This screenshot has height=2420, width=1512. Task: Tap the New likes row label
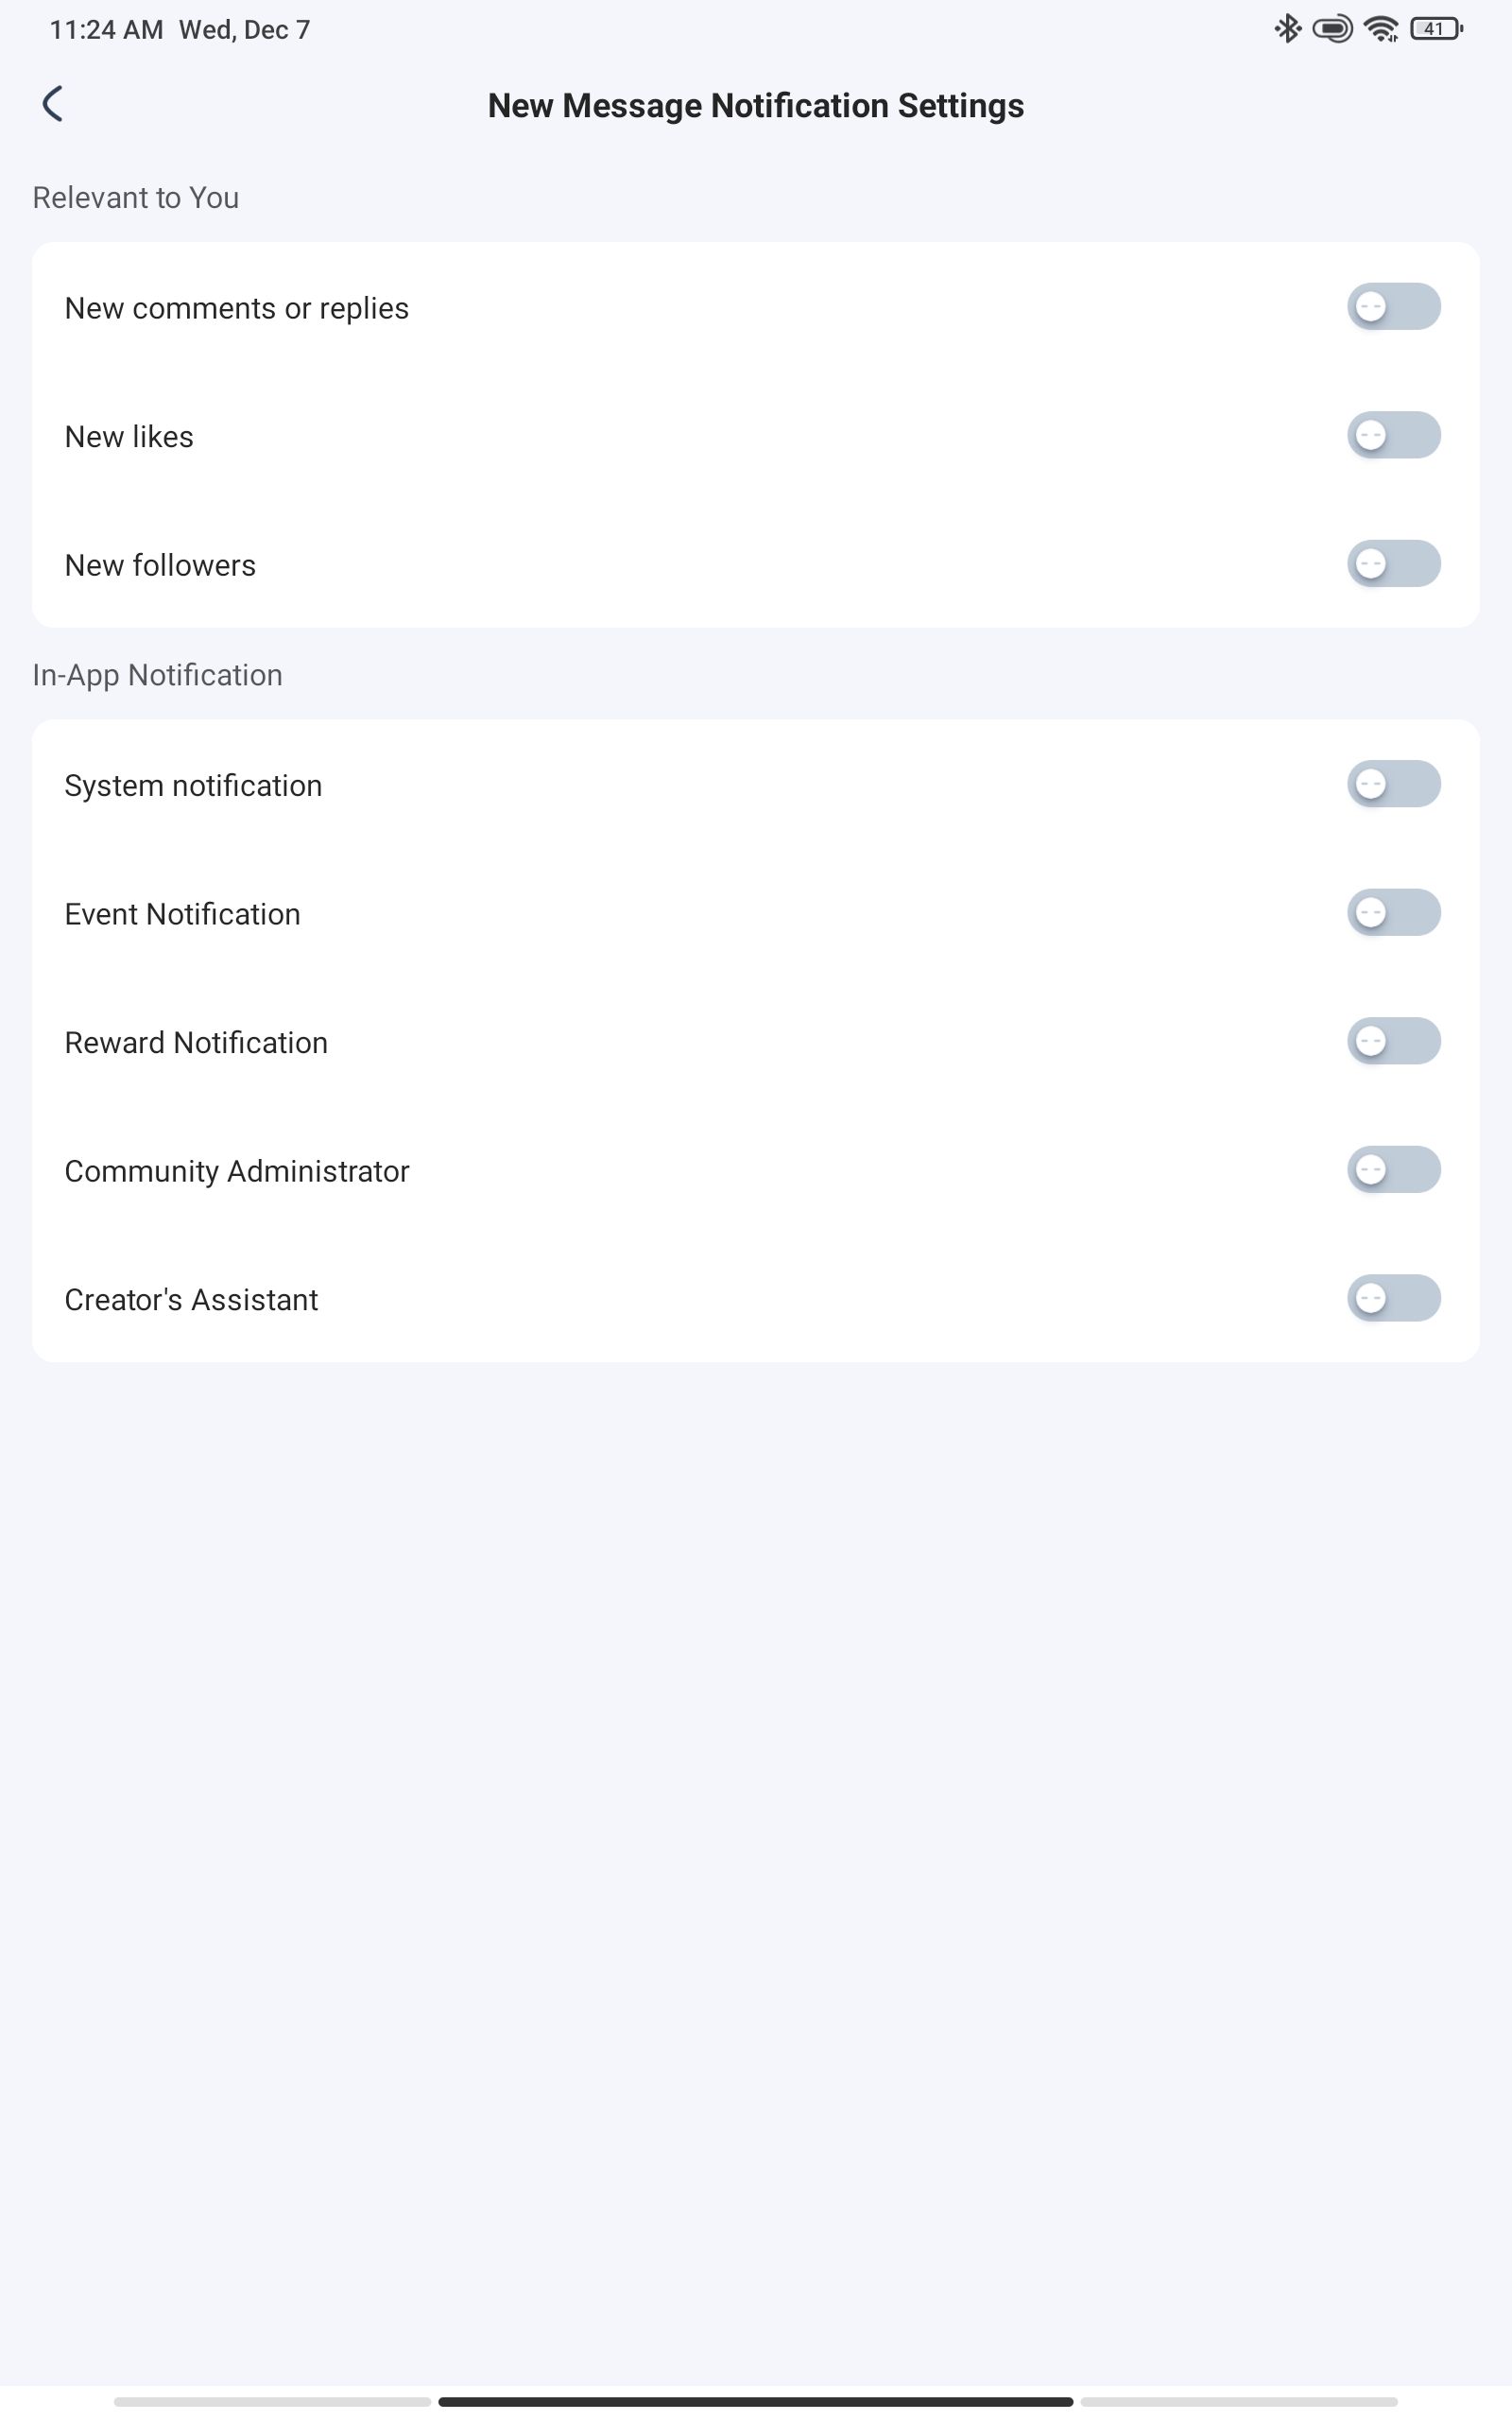coord(129,437)
